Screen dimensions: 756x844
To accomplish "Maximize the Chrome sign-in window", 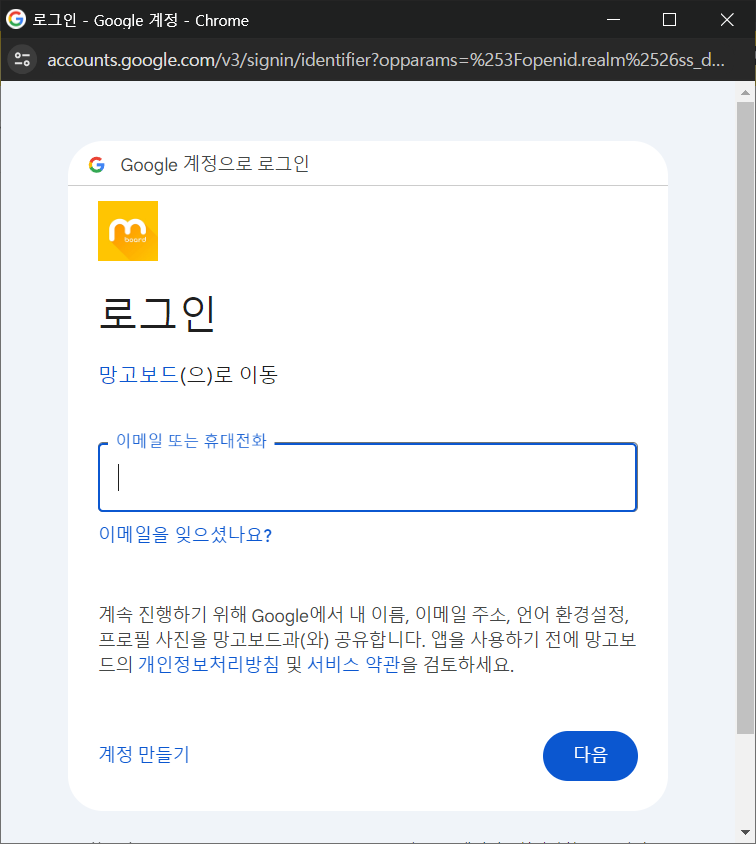I will (x=669, y=19).
